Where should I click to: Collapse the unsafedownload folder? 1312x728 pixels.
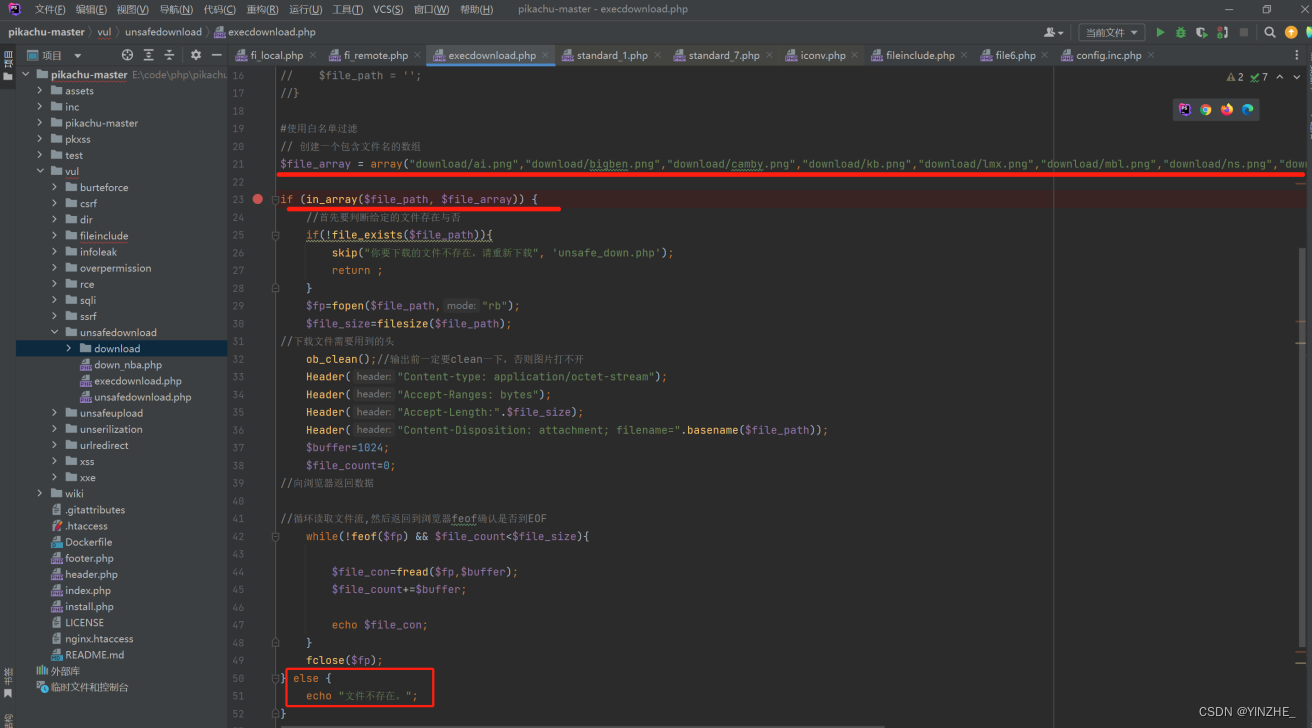coord(54,332)
